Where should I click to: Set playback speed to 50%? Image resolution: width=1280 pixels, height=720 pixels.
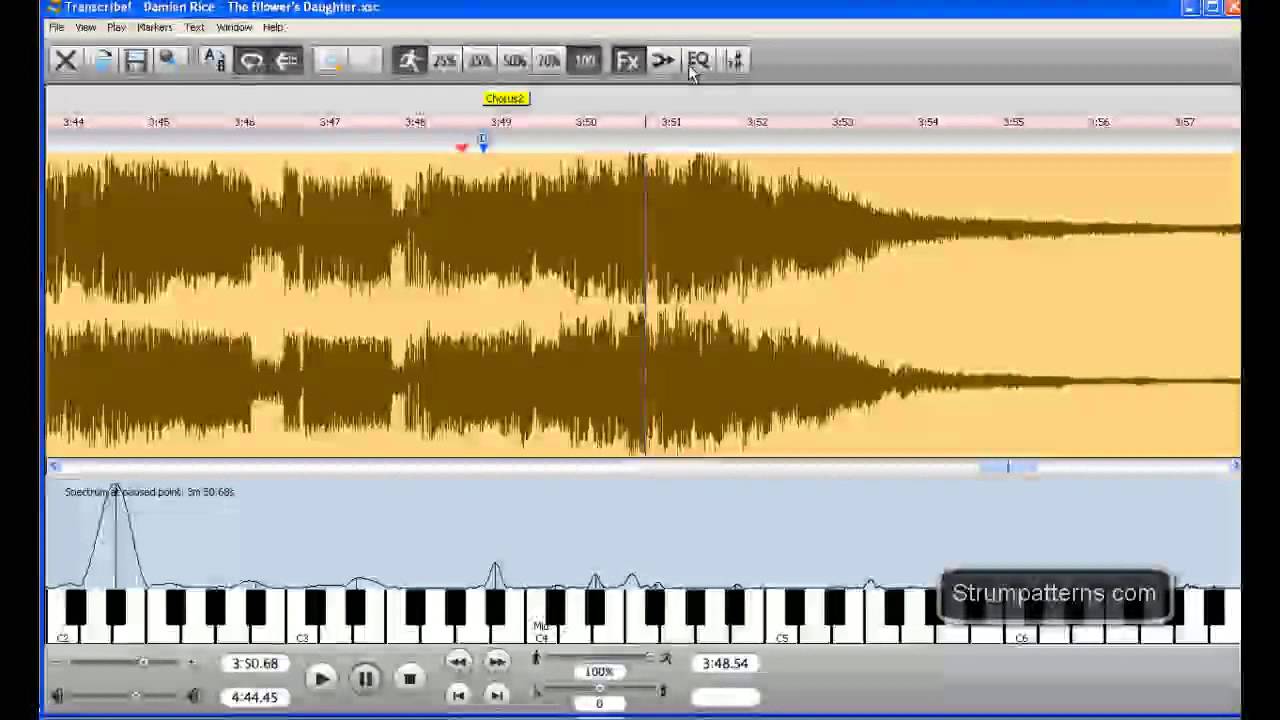click(514, 61)
